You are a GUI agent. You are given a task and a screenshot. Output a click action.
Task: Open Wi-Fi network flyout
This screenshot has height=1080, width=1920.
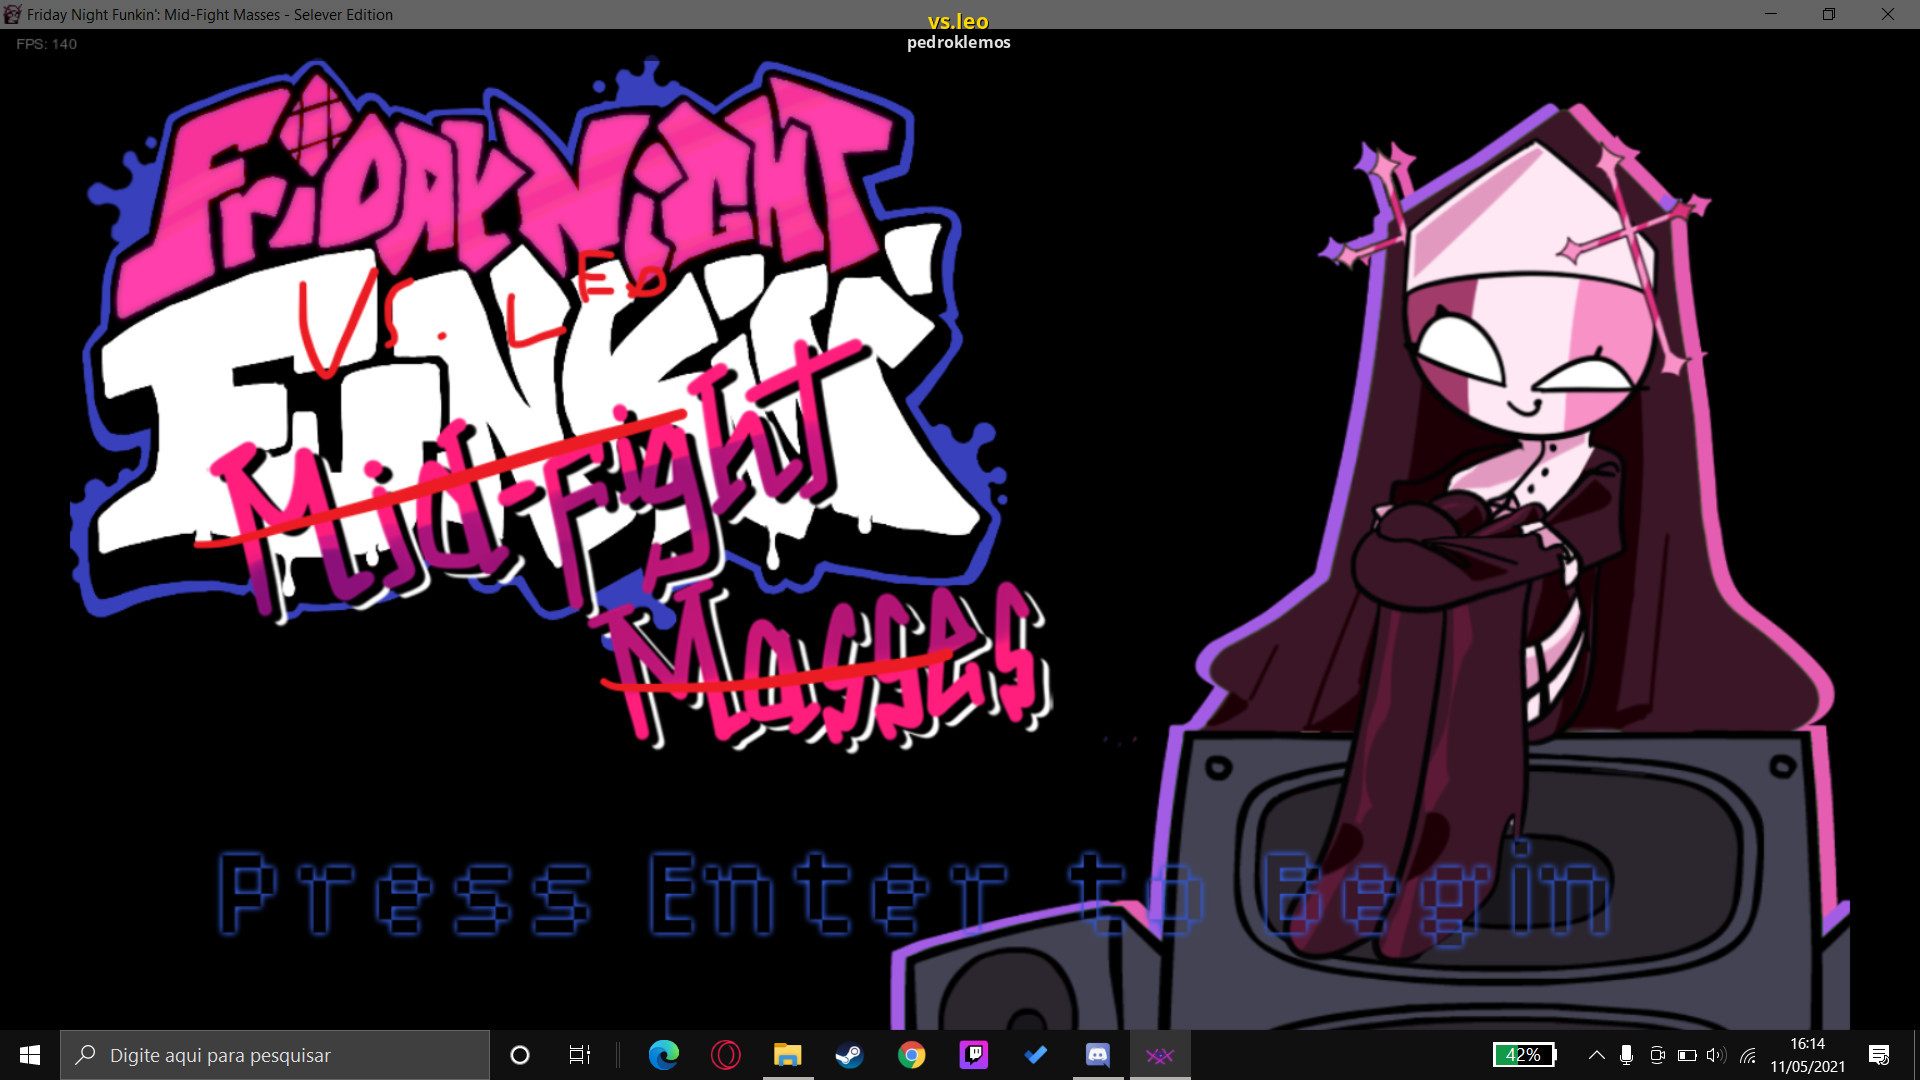pos(1748,1055)
